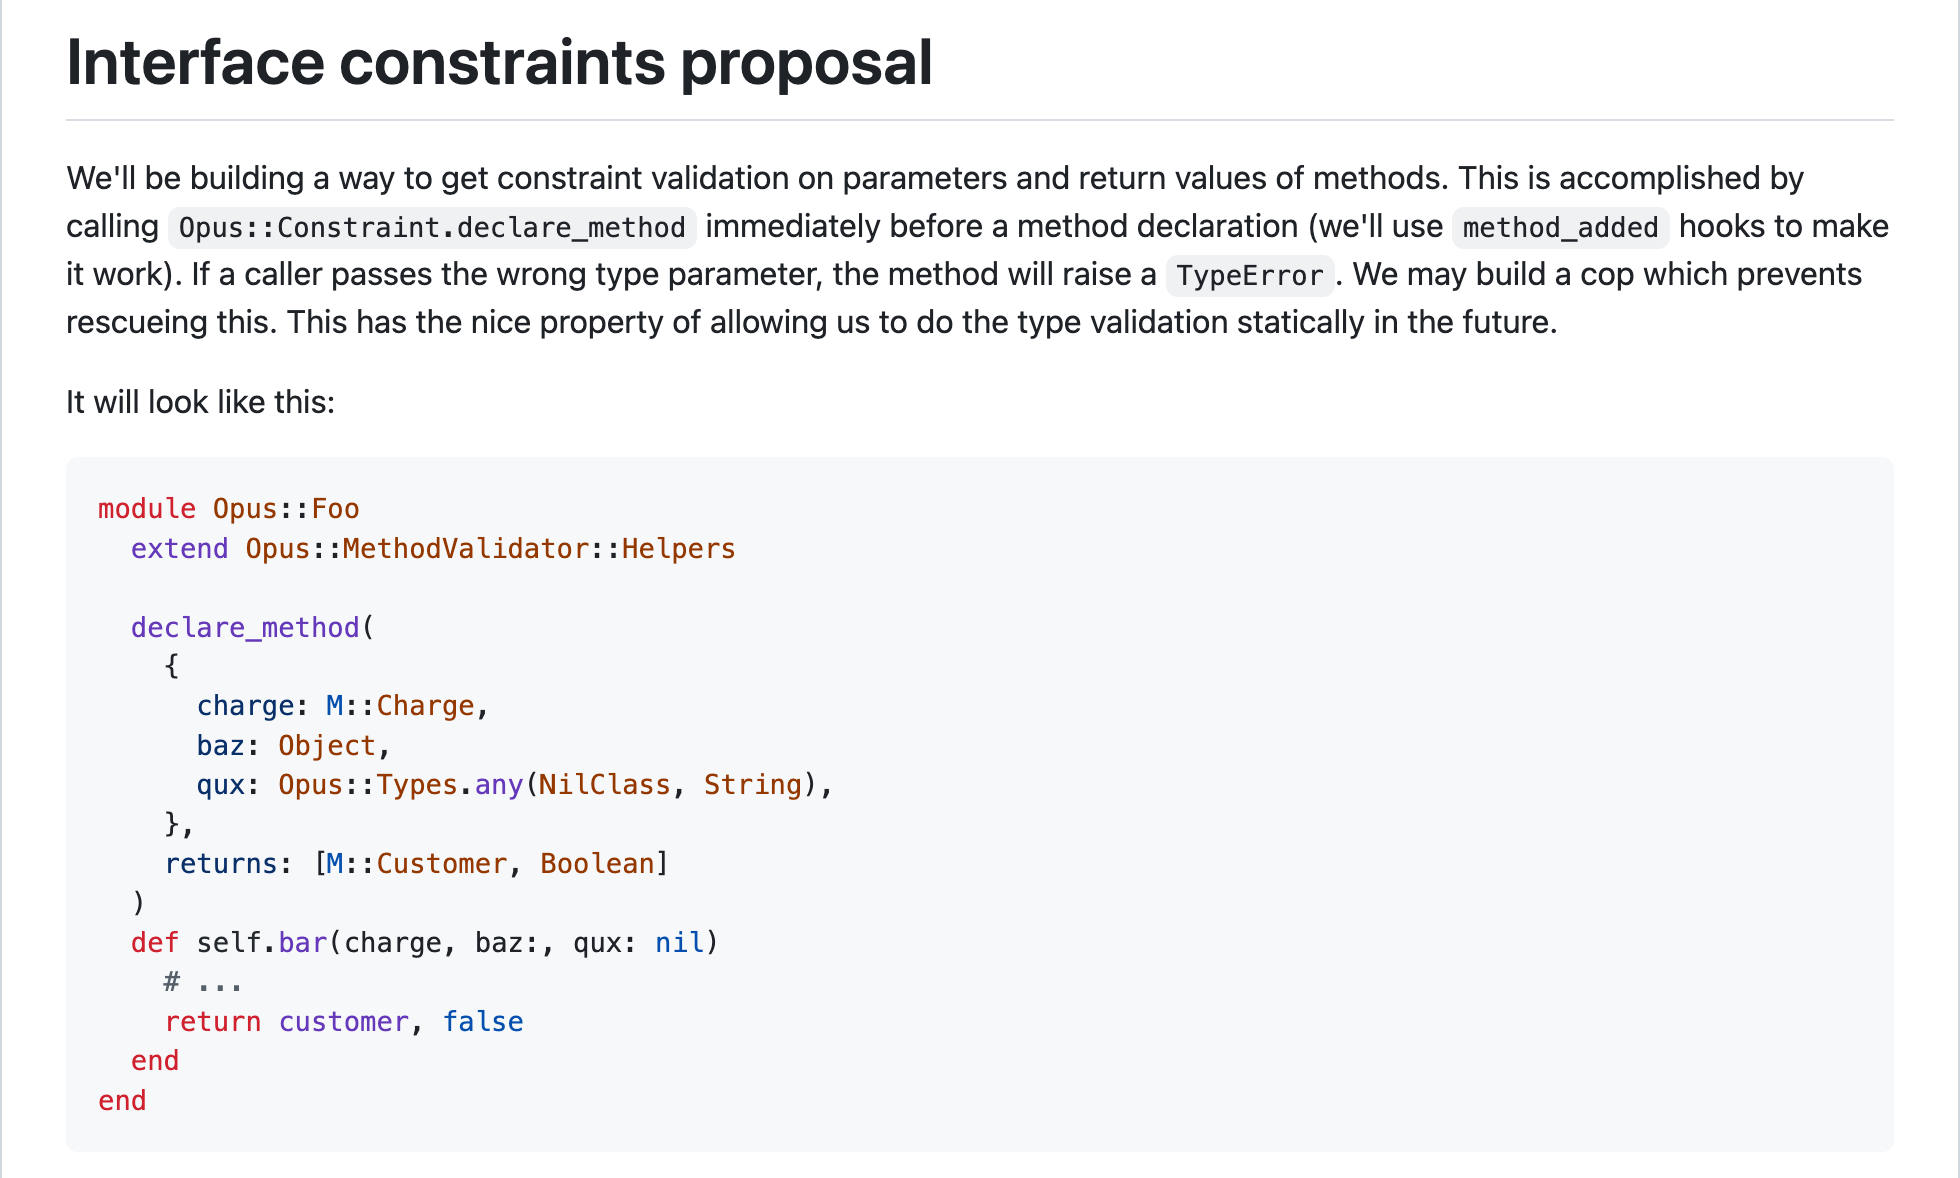The height and width of the screenshot is (1178, 1960).
Task: Click the TypeError inline code snippet
Action: (1249, 276)
